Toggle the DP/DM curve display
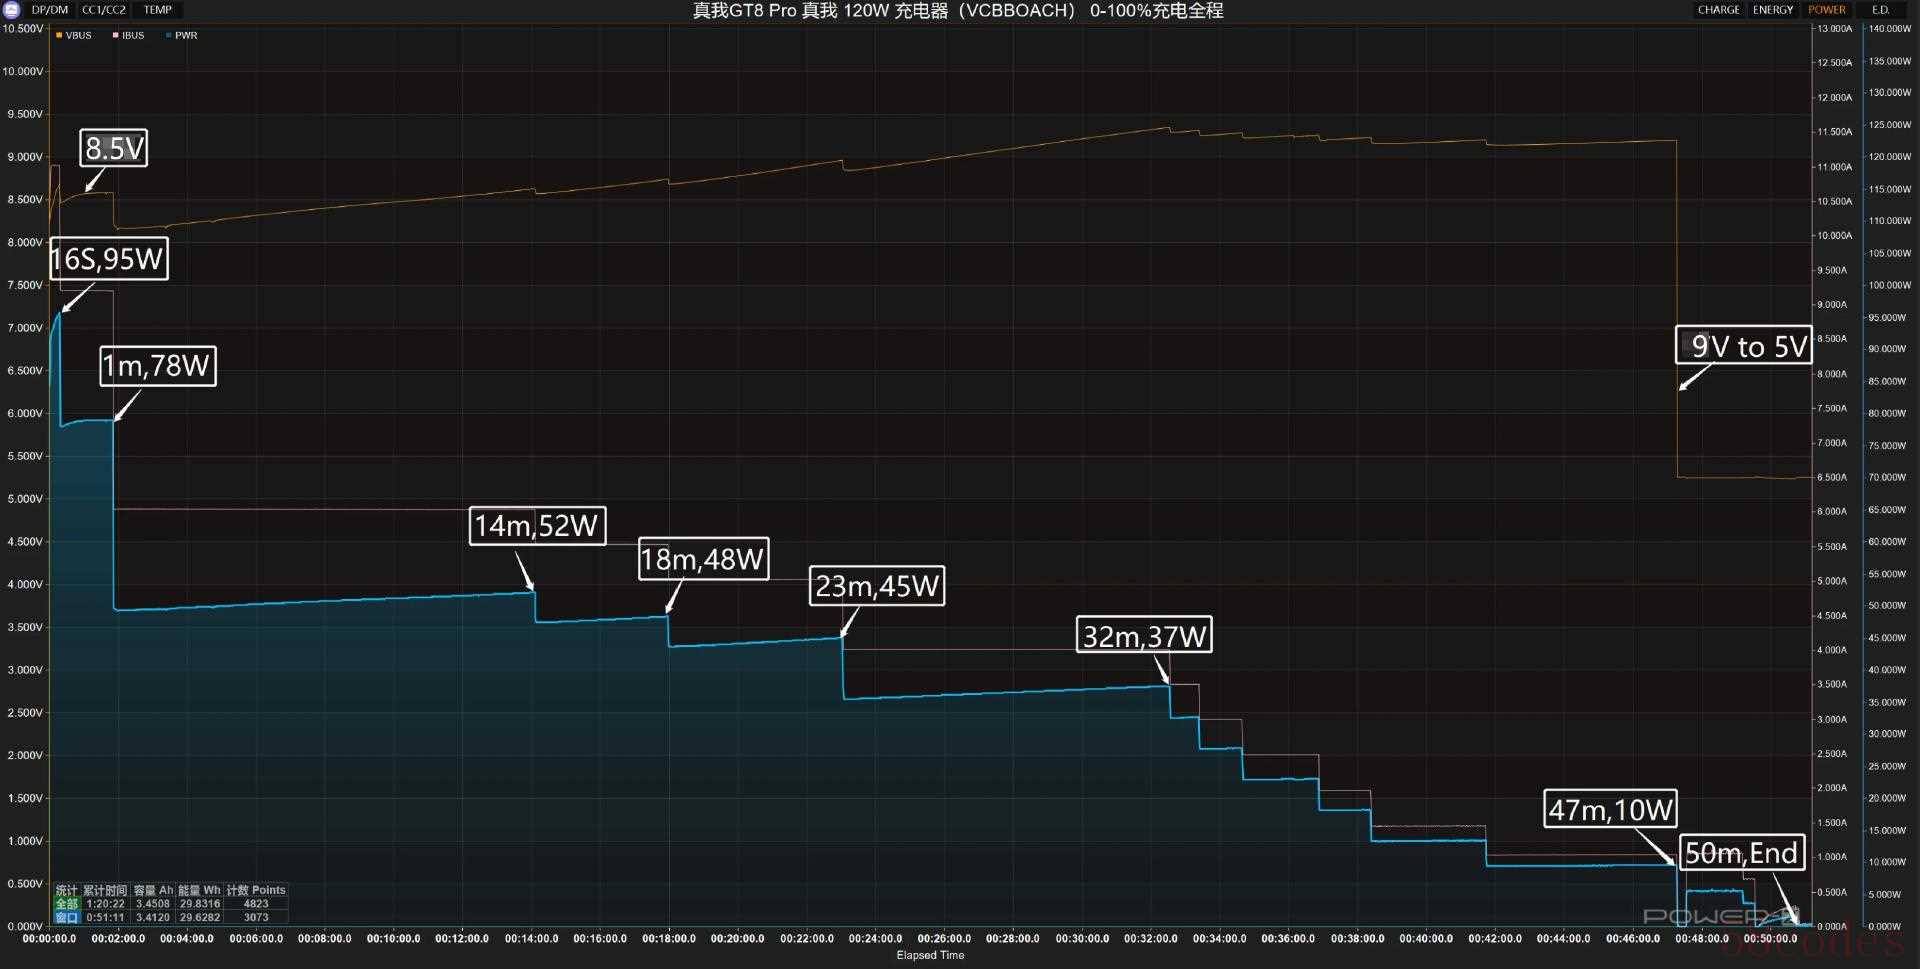Viewport: 1920px width, 969px height. click(50, 10)
